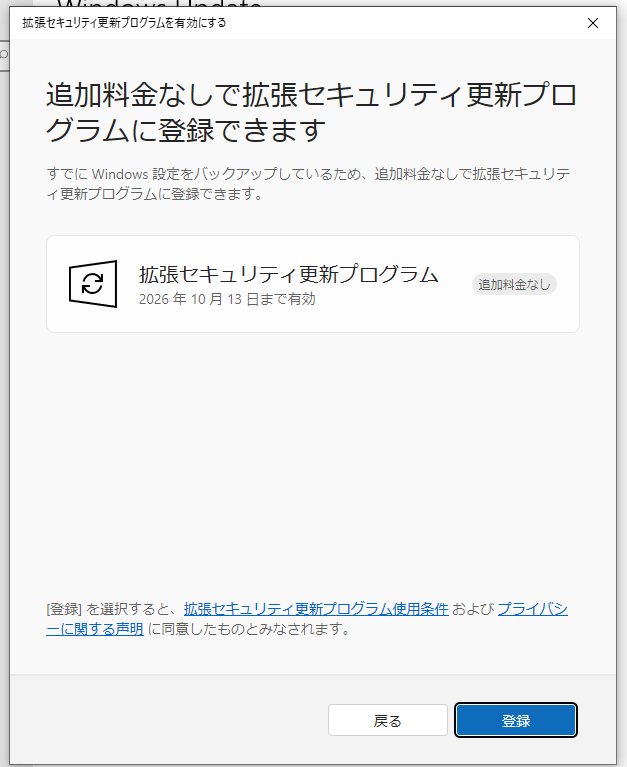Click the 登録 button to enroll
The image size is (627, 767).
515,720
